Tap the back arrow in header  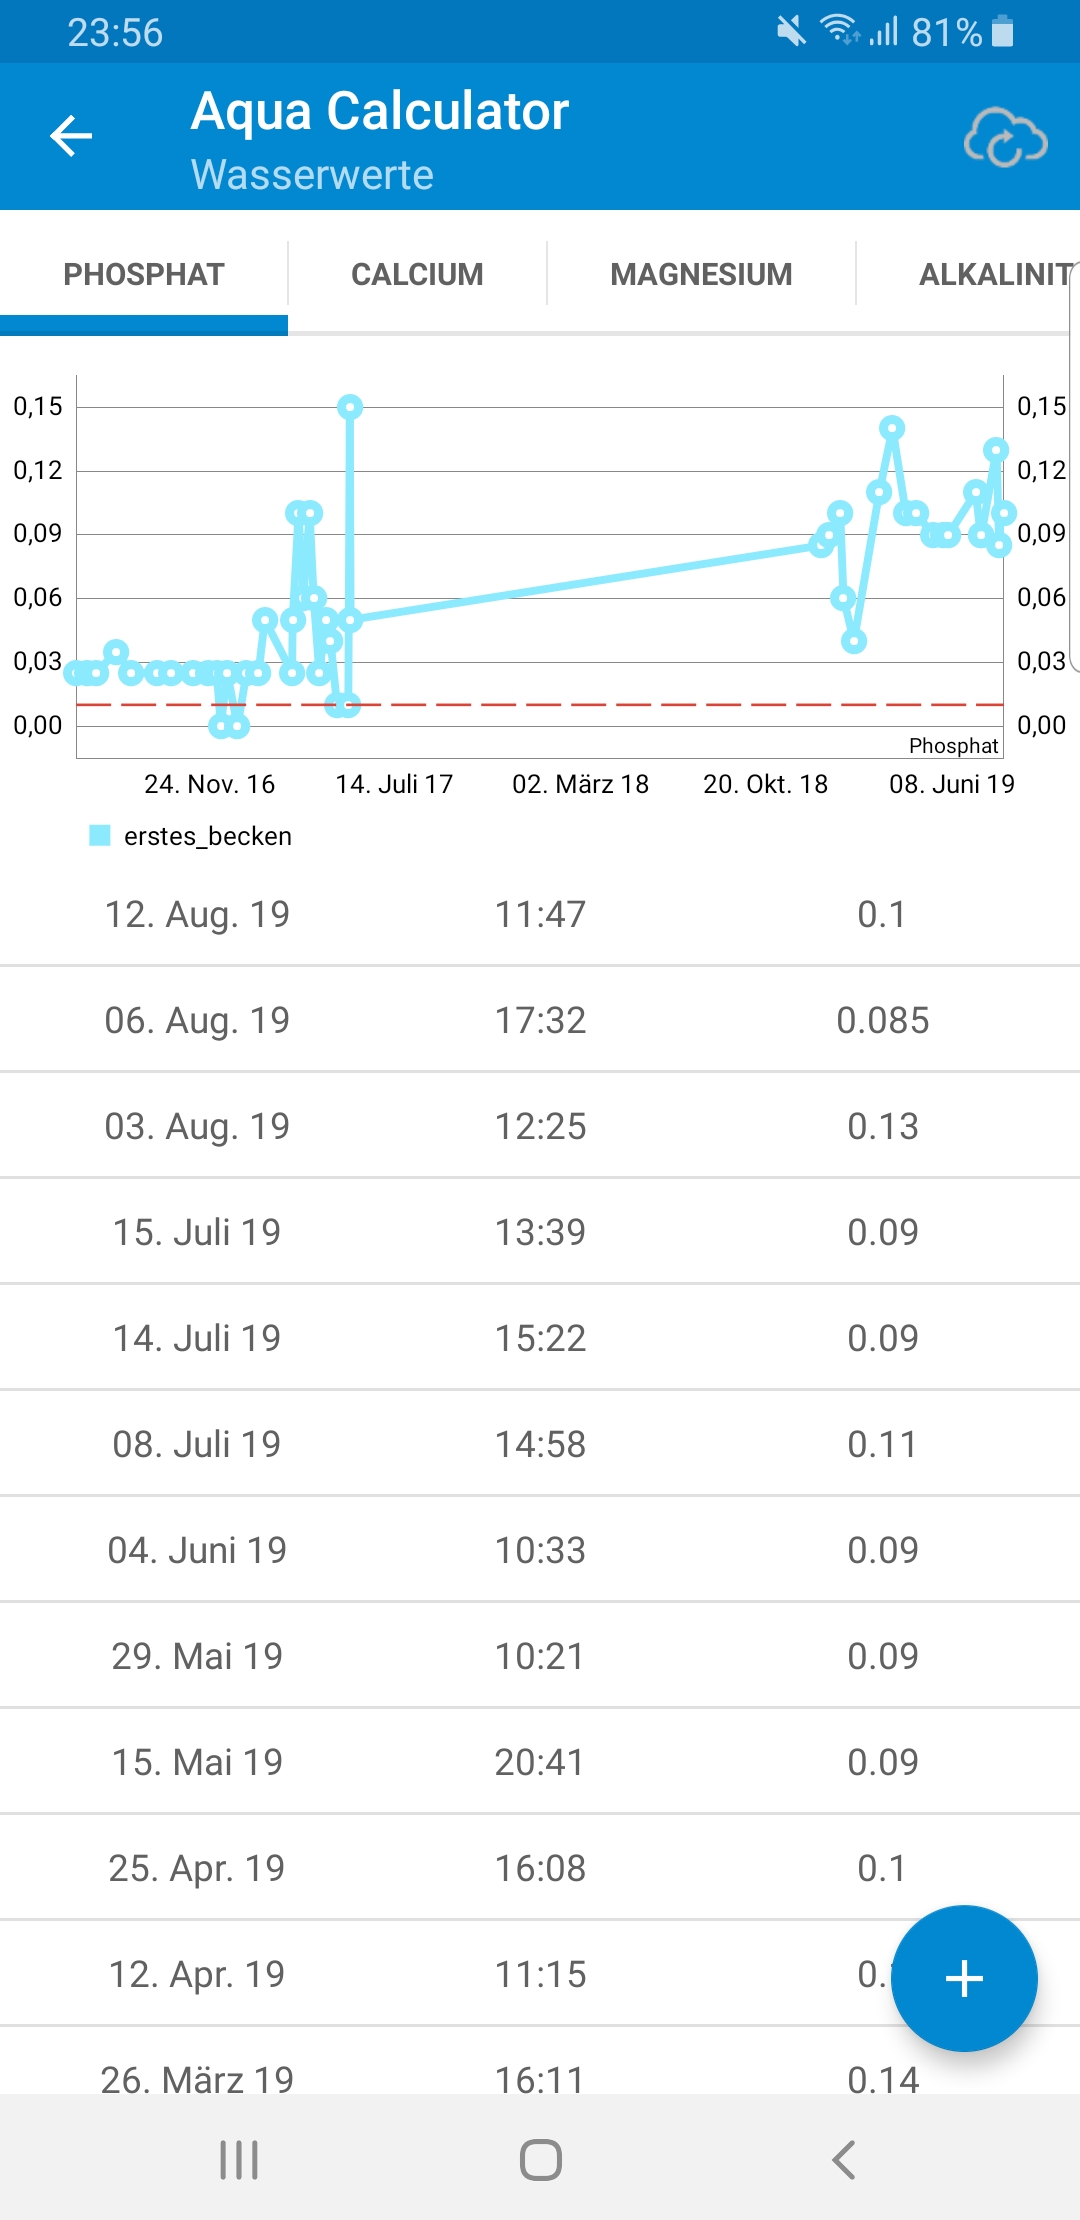click(71, 136)
